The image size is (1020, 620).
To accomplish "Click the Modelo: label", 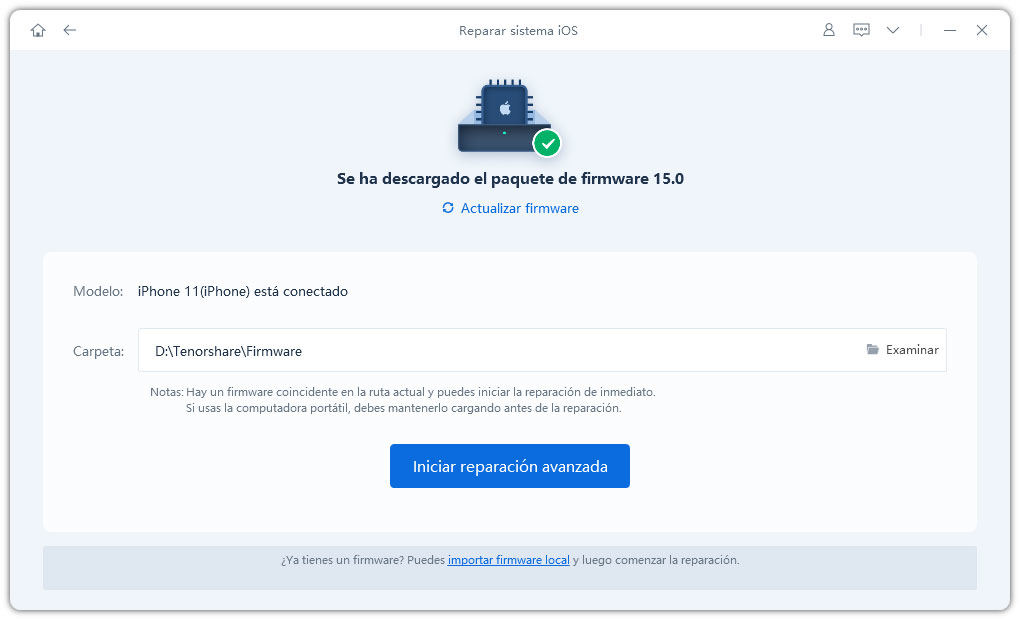I will coord(98,291).
